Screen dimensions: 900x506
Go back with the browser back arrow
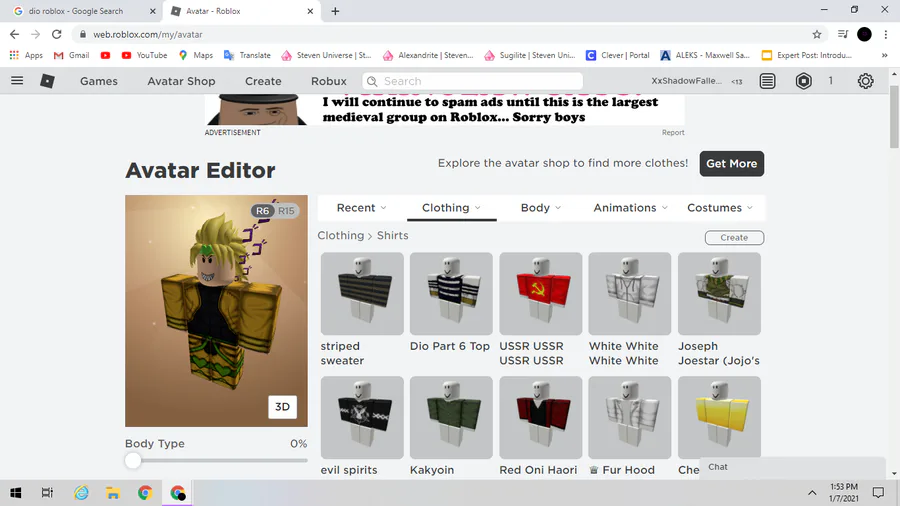14,34
